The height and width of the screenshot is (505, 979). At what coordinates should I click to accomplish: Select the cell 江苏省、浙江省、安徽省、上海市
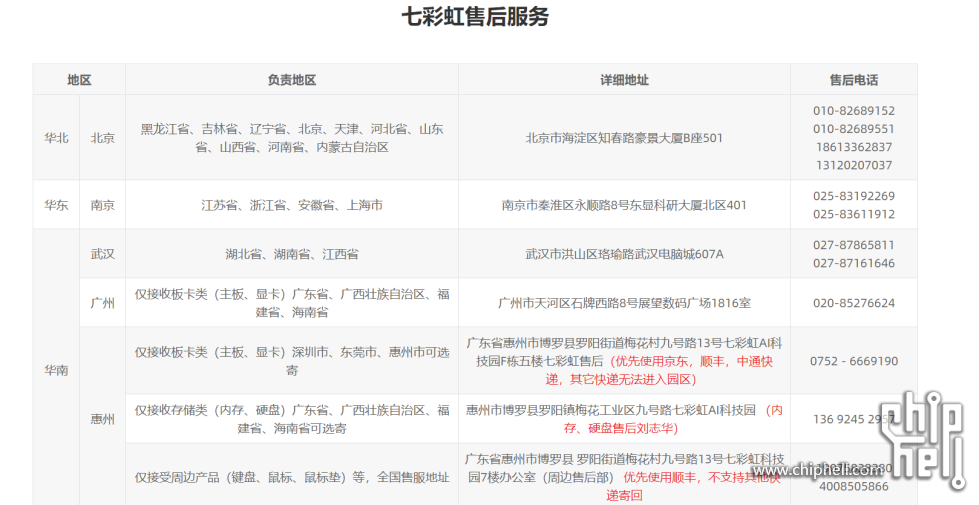[x=292, y=205]
